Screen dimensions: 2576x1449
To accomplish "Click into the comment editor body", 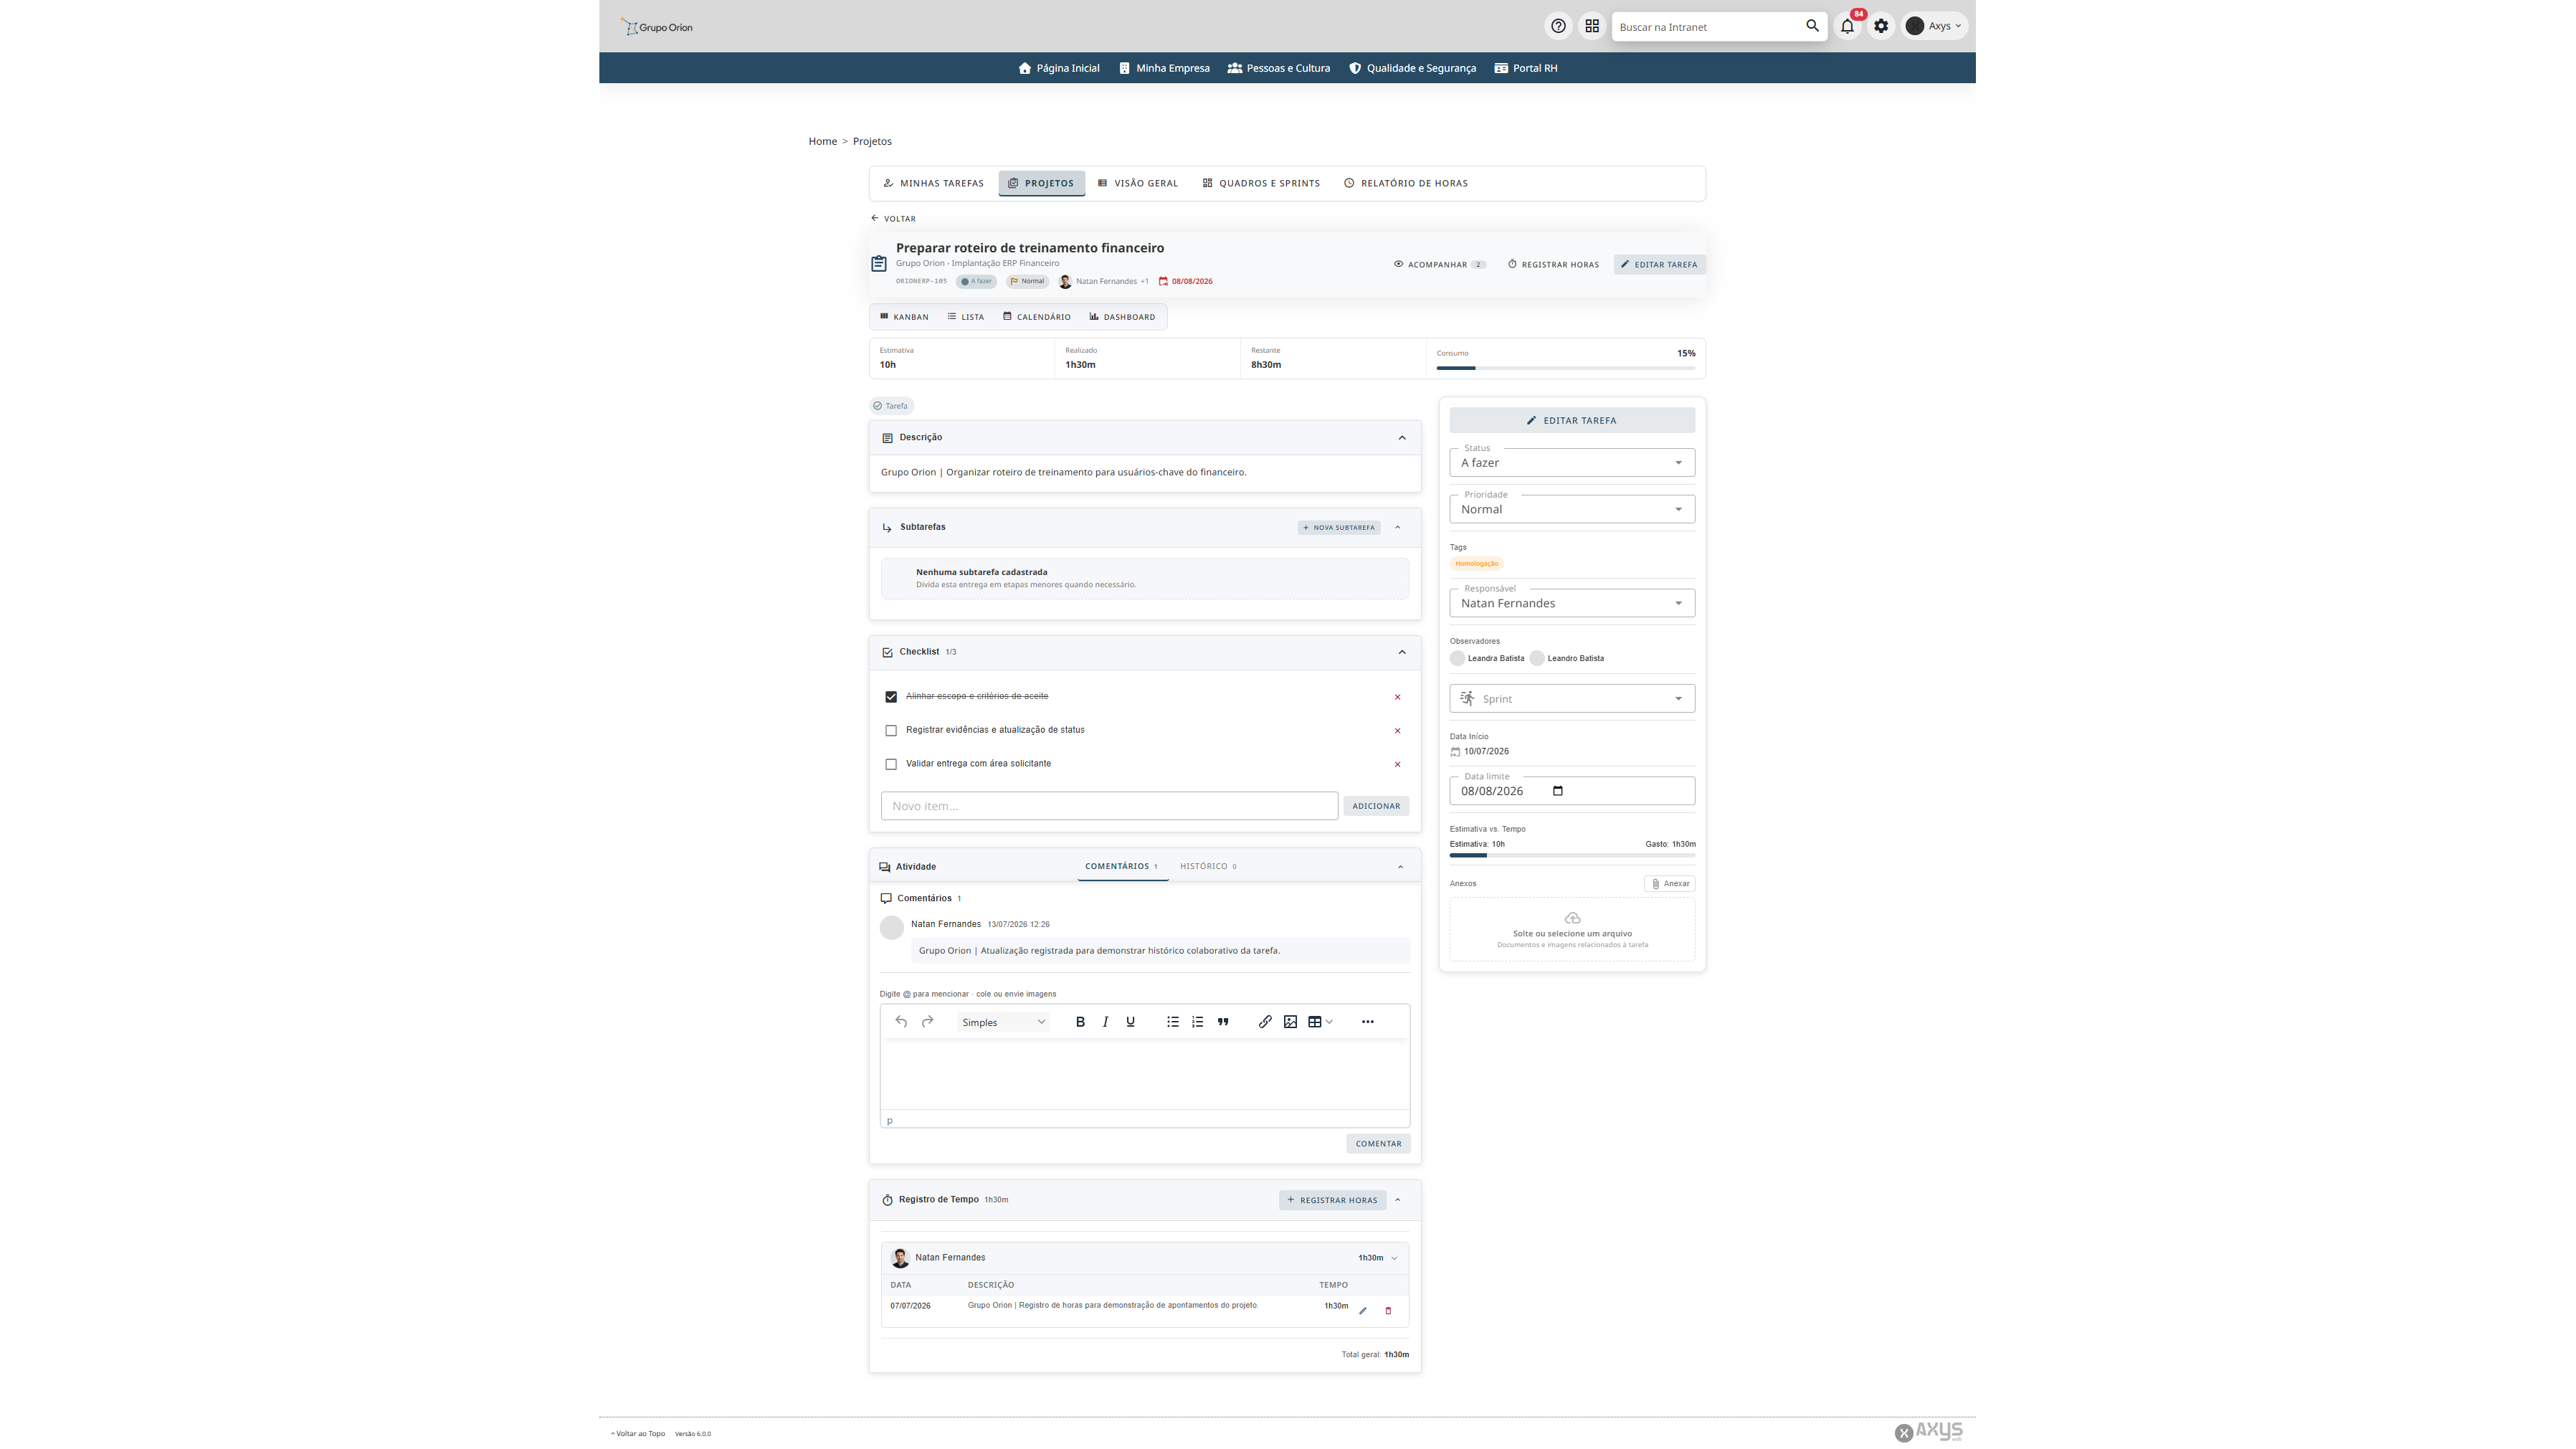I will click(1145, 1074).
